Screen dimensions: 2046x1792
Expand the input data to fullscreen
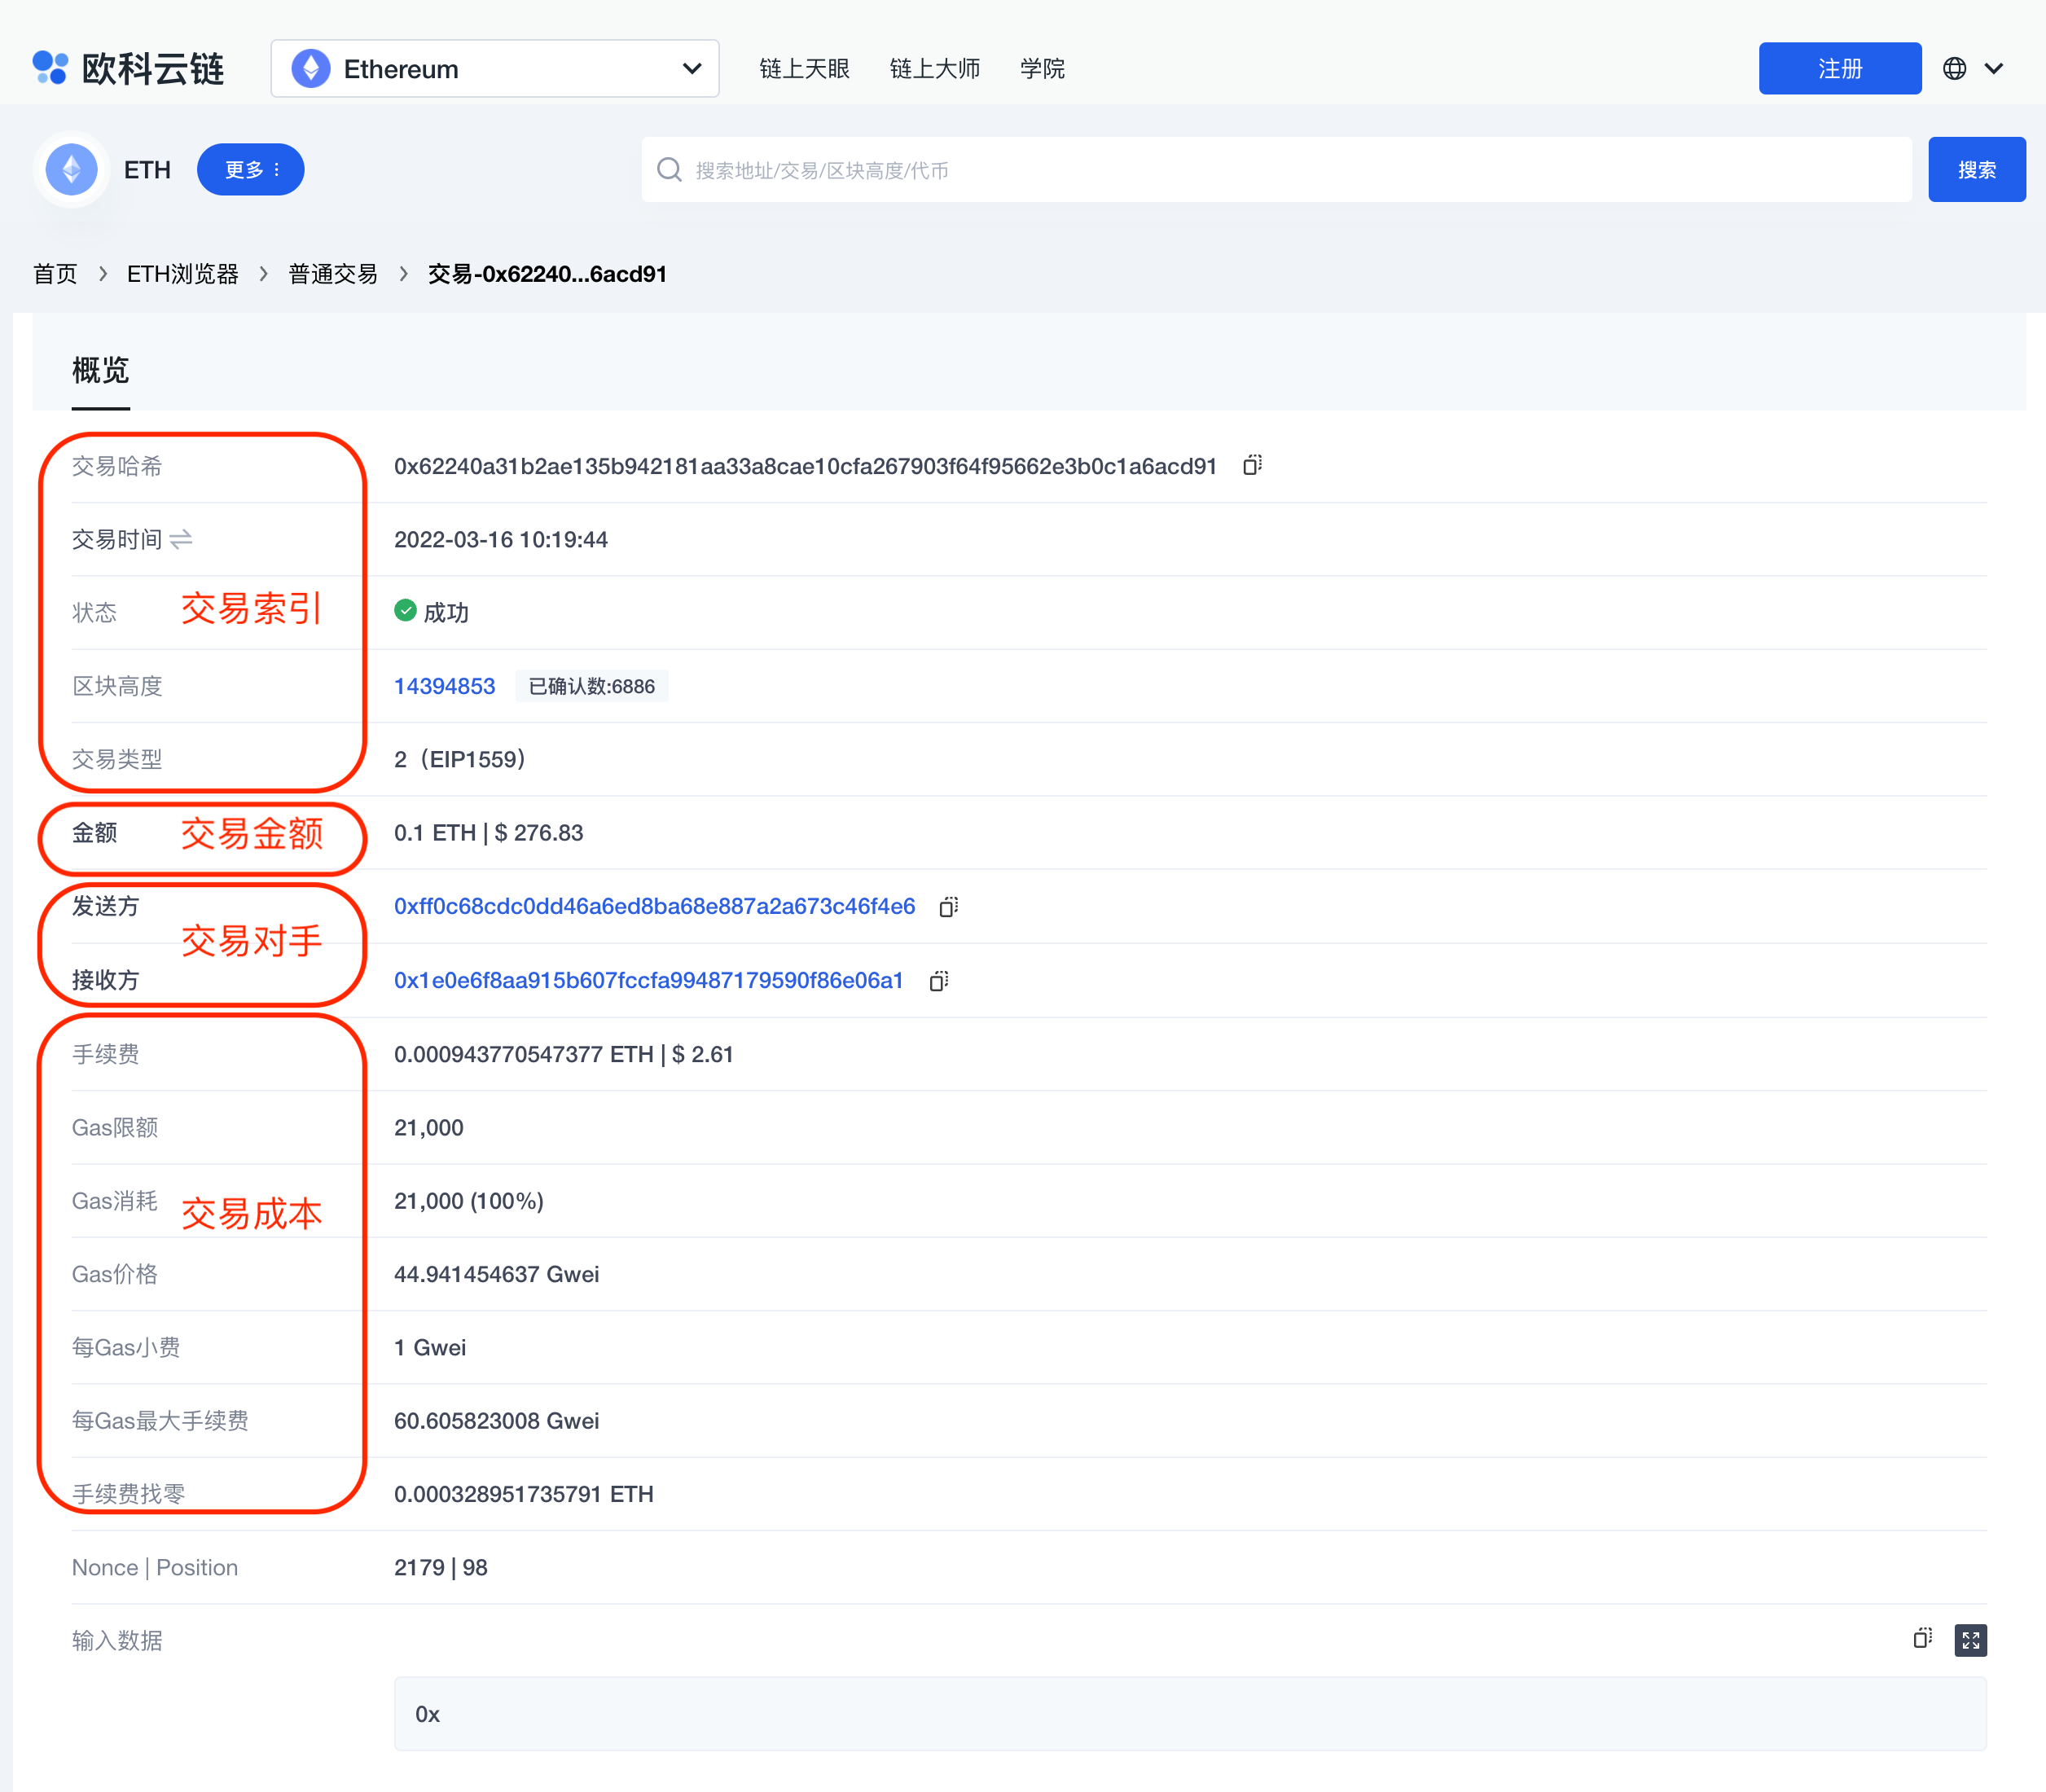click(x=1970, y=1640)
